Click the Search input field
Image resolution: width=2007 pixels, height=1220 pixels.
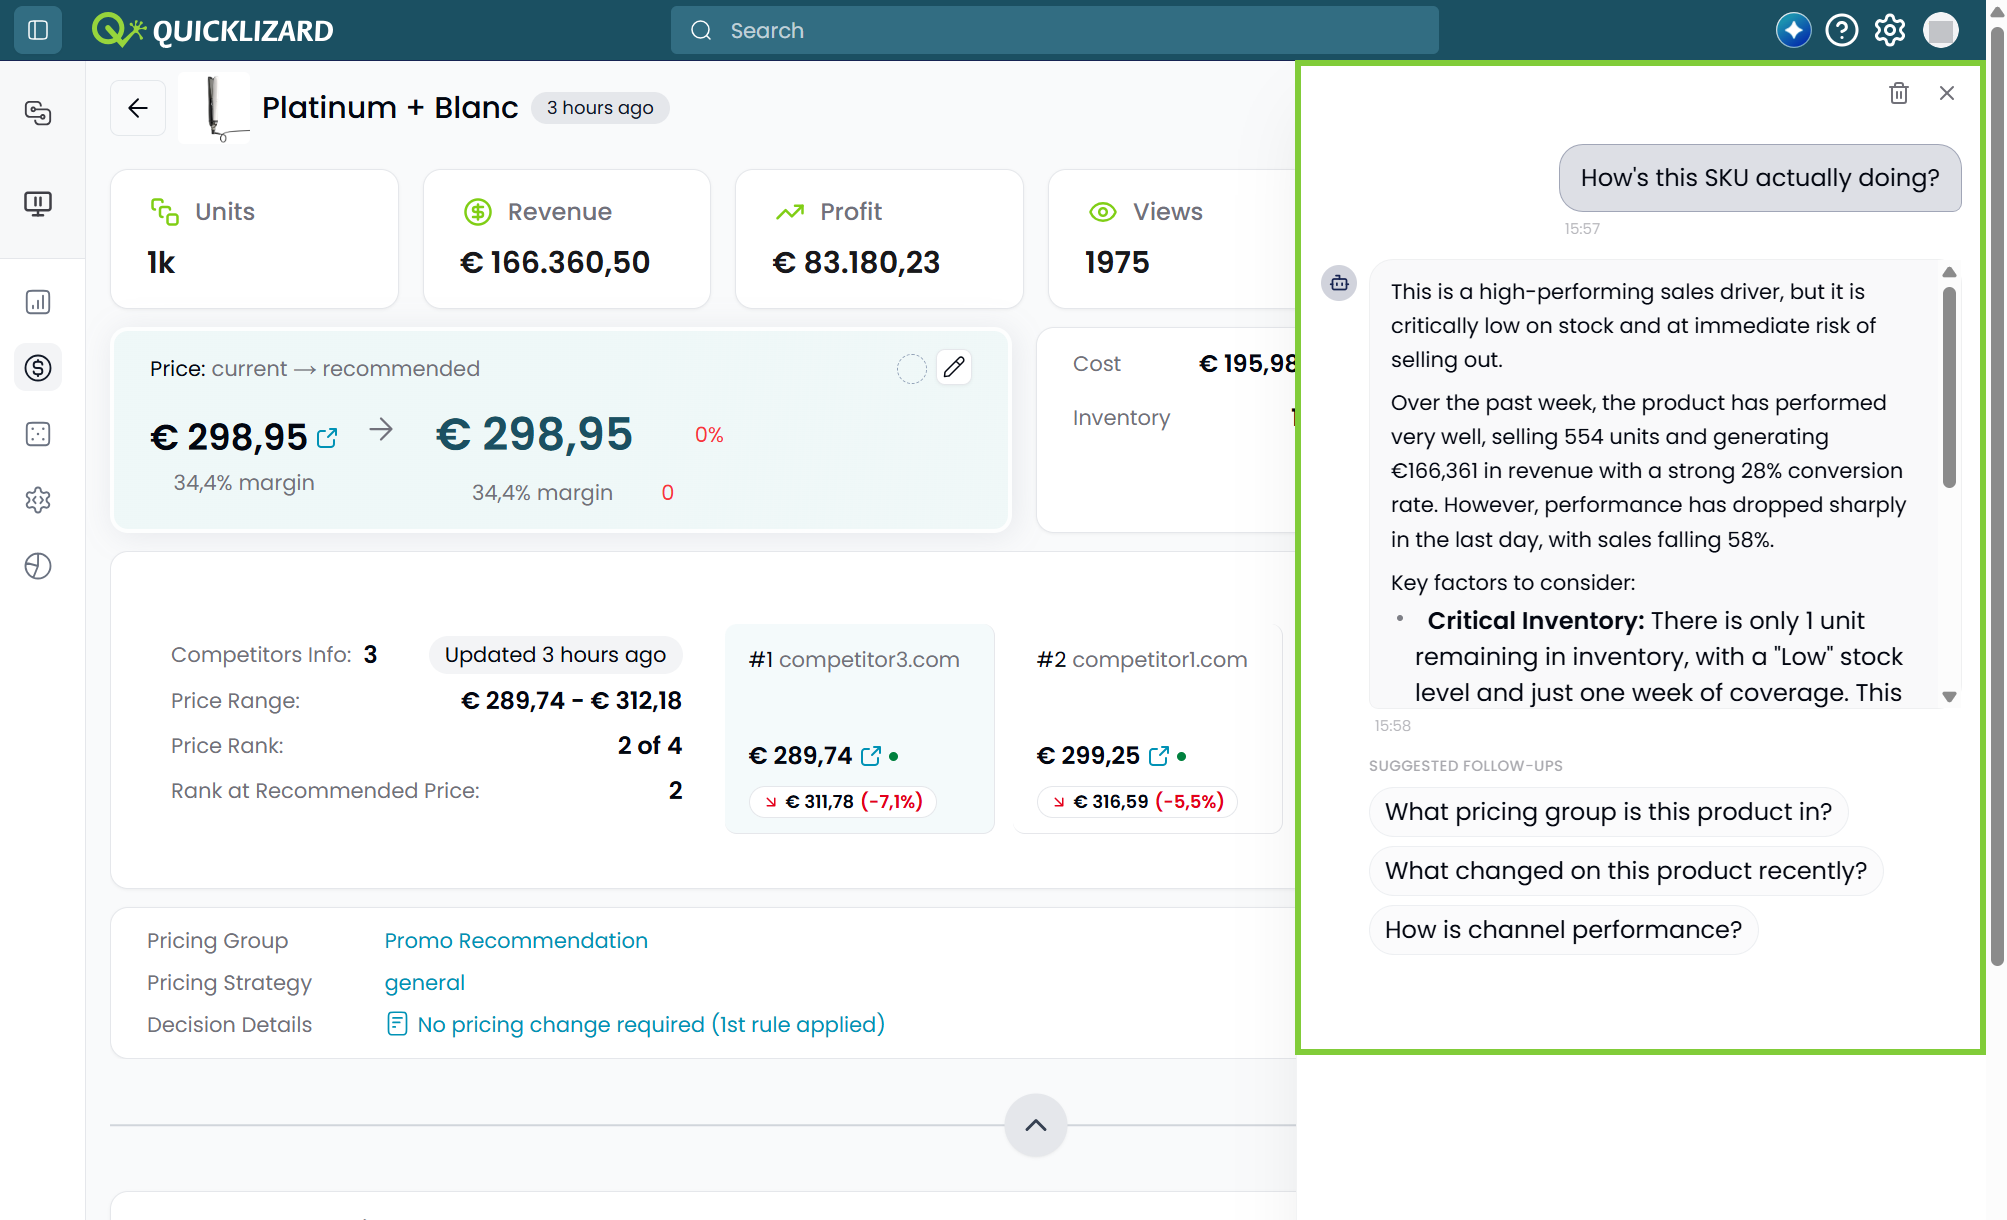1055,30
